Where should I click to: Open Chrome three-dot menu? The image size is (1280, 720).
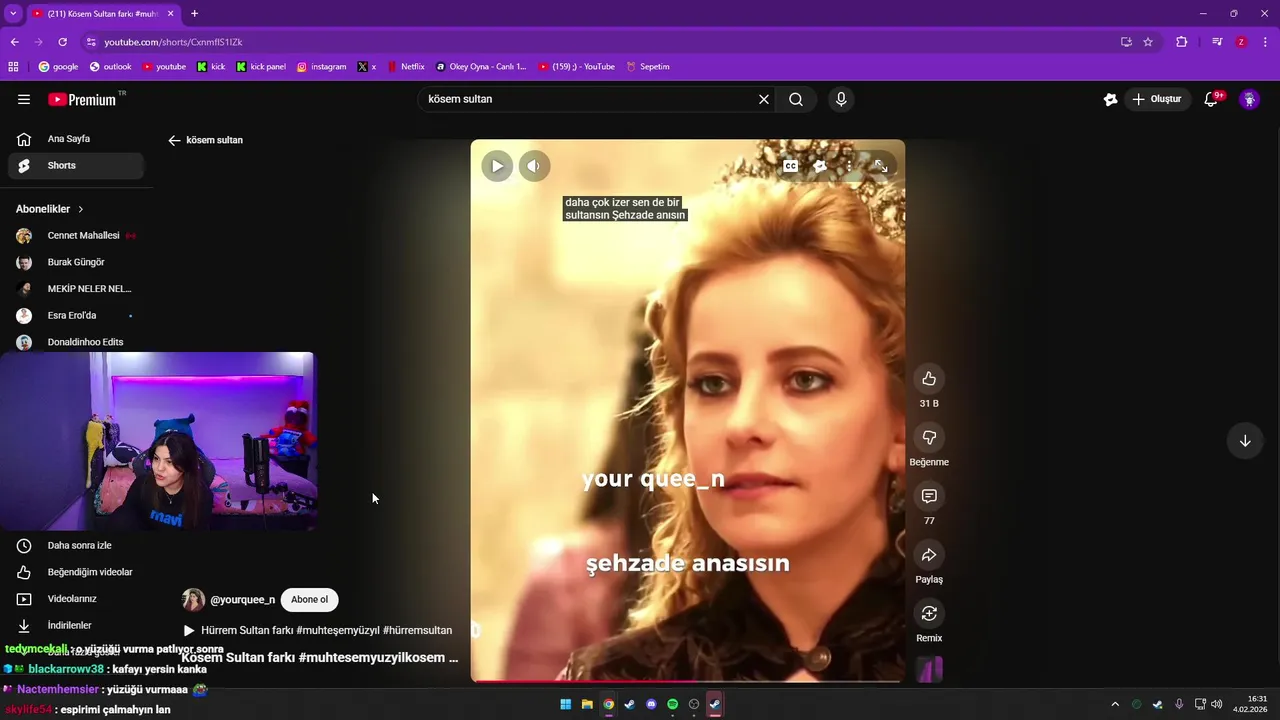pos(1265,42)
